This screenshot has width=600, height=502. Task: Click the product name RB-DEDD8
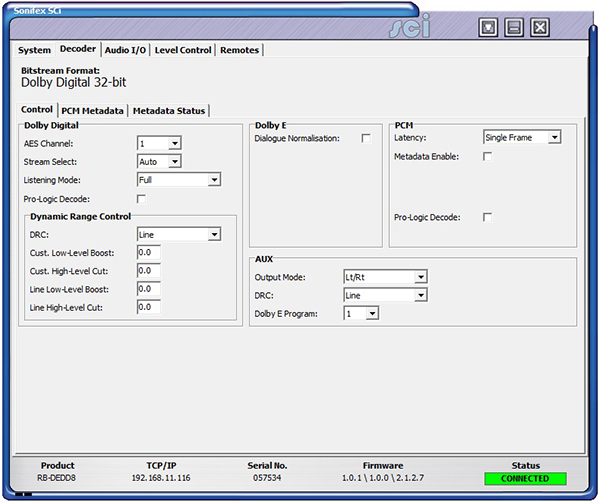coord(57,478)
